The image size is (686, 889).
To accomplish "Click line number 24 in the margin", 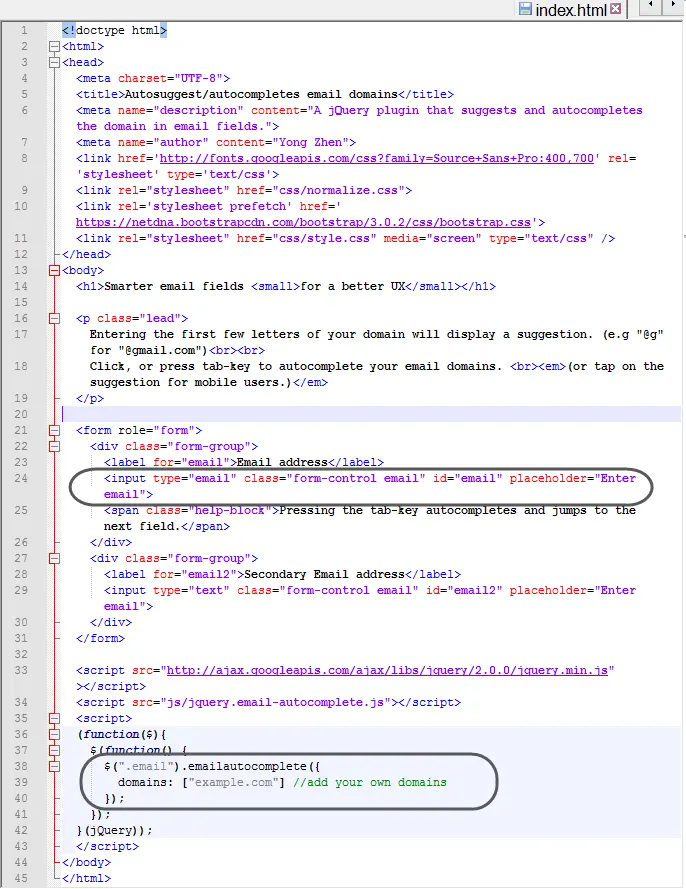I will click(21, 479).
